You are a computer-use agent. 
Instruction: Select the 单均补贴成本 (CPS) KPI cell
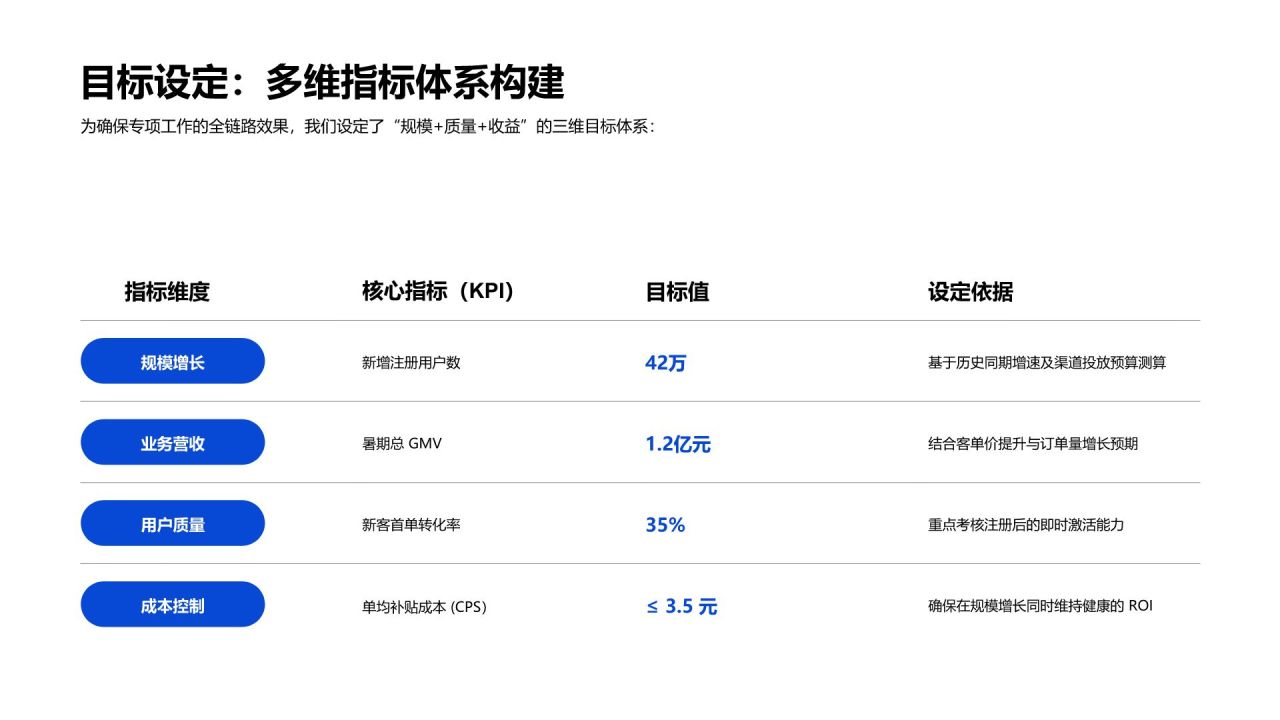pyautogui.click(x=424, y=606)
